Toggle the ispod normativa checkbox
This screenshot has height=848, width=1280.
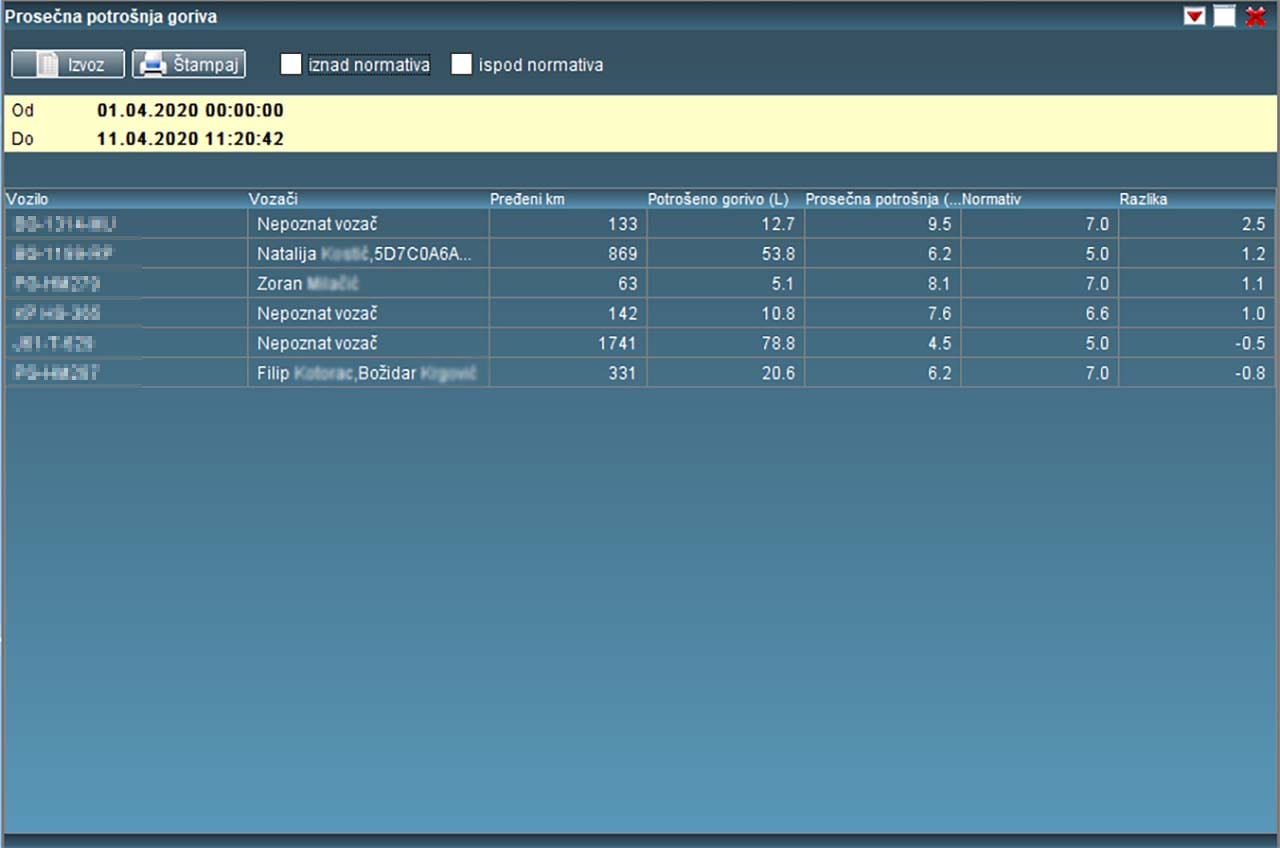pos(461,65)
